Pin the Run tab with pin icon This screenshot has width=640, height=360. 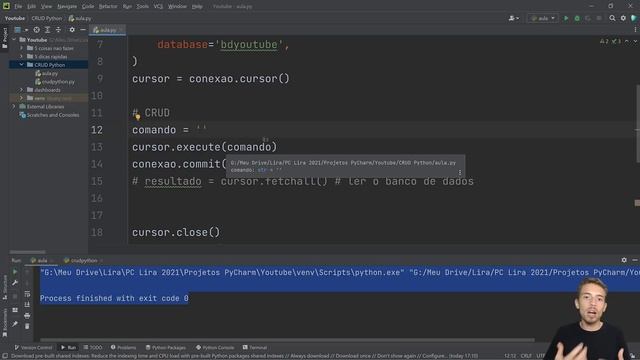[15, 324]
